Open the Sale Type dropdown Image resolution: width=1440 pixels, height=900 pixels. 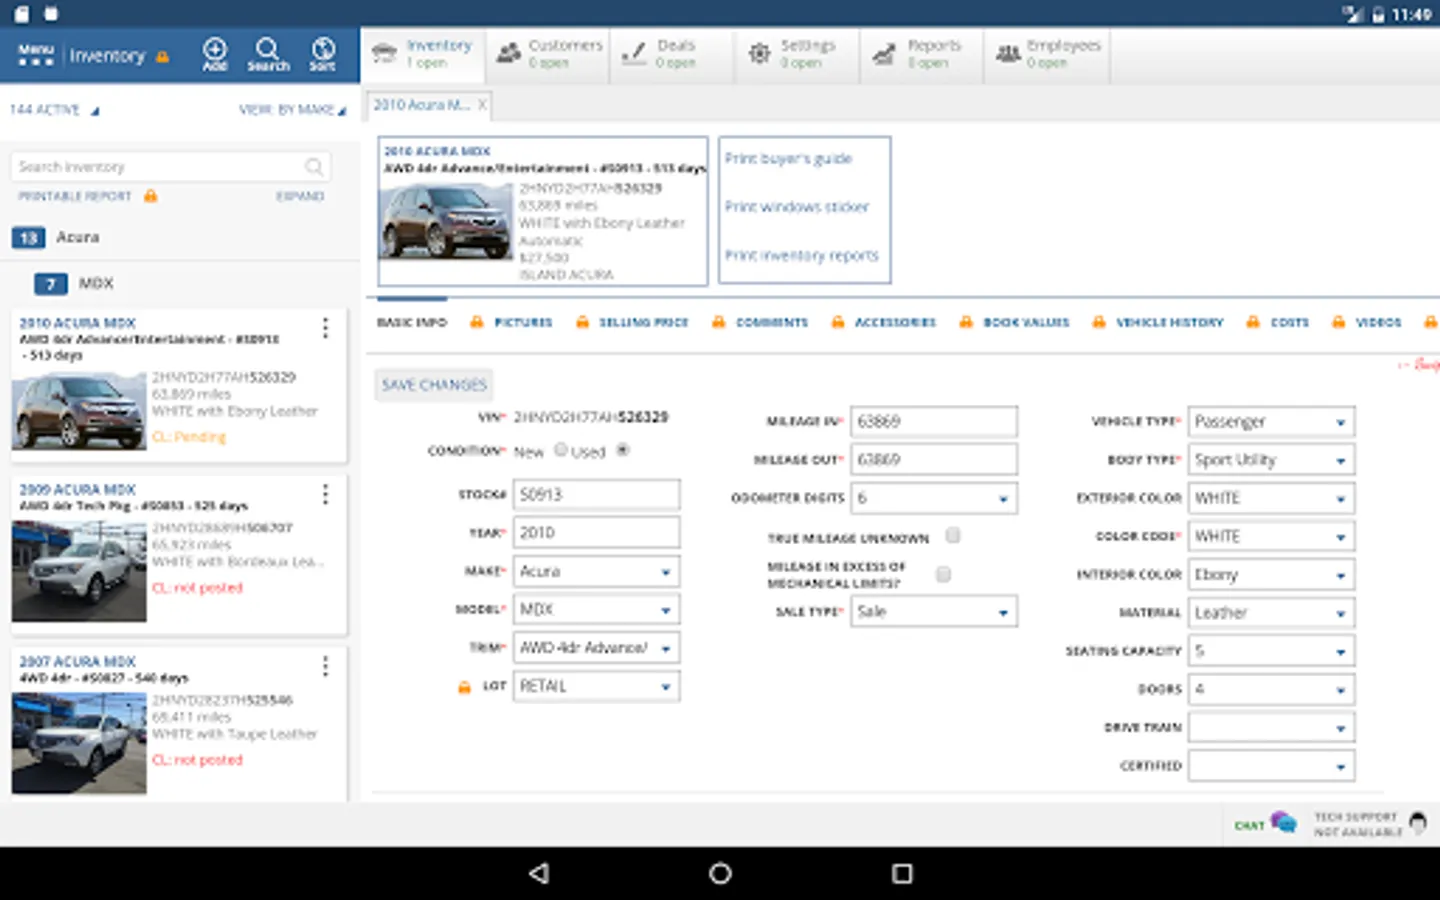934,611
